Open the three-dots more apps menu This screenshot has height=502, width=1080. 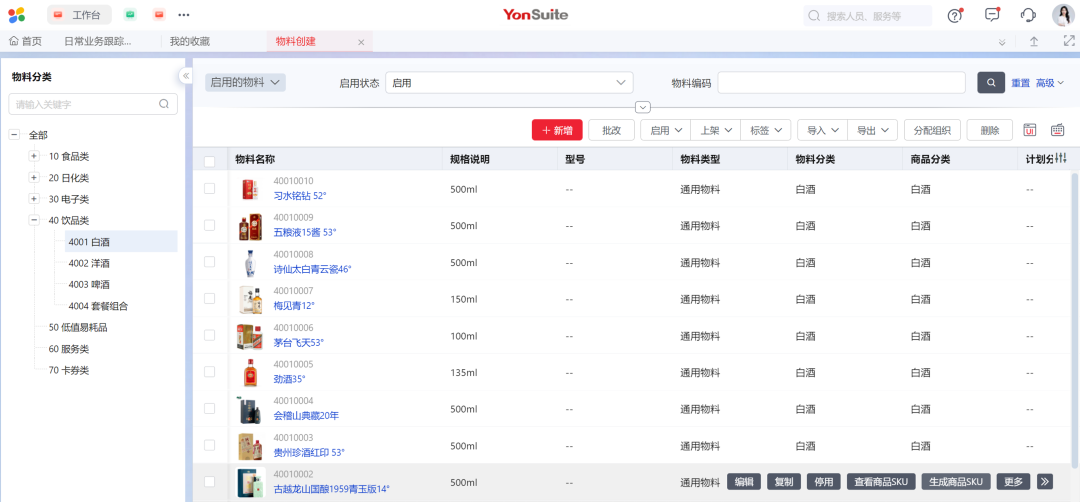[184, 14]
